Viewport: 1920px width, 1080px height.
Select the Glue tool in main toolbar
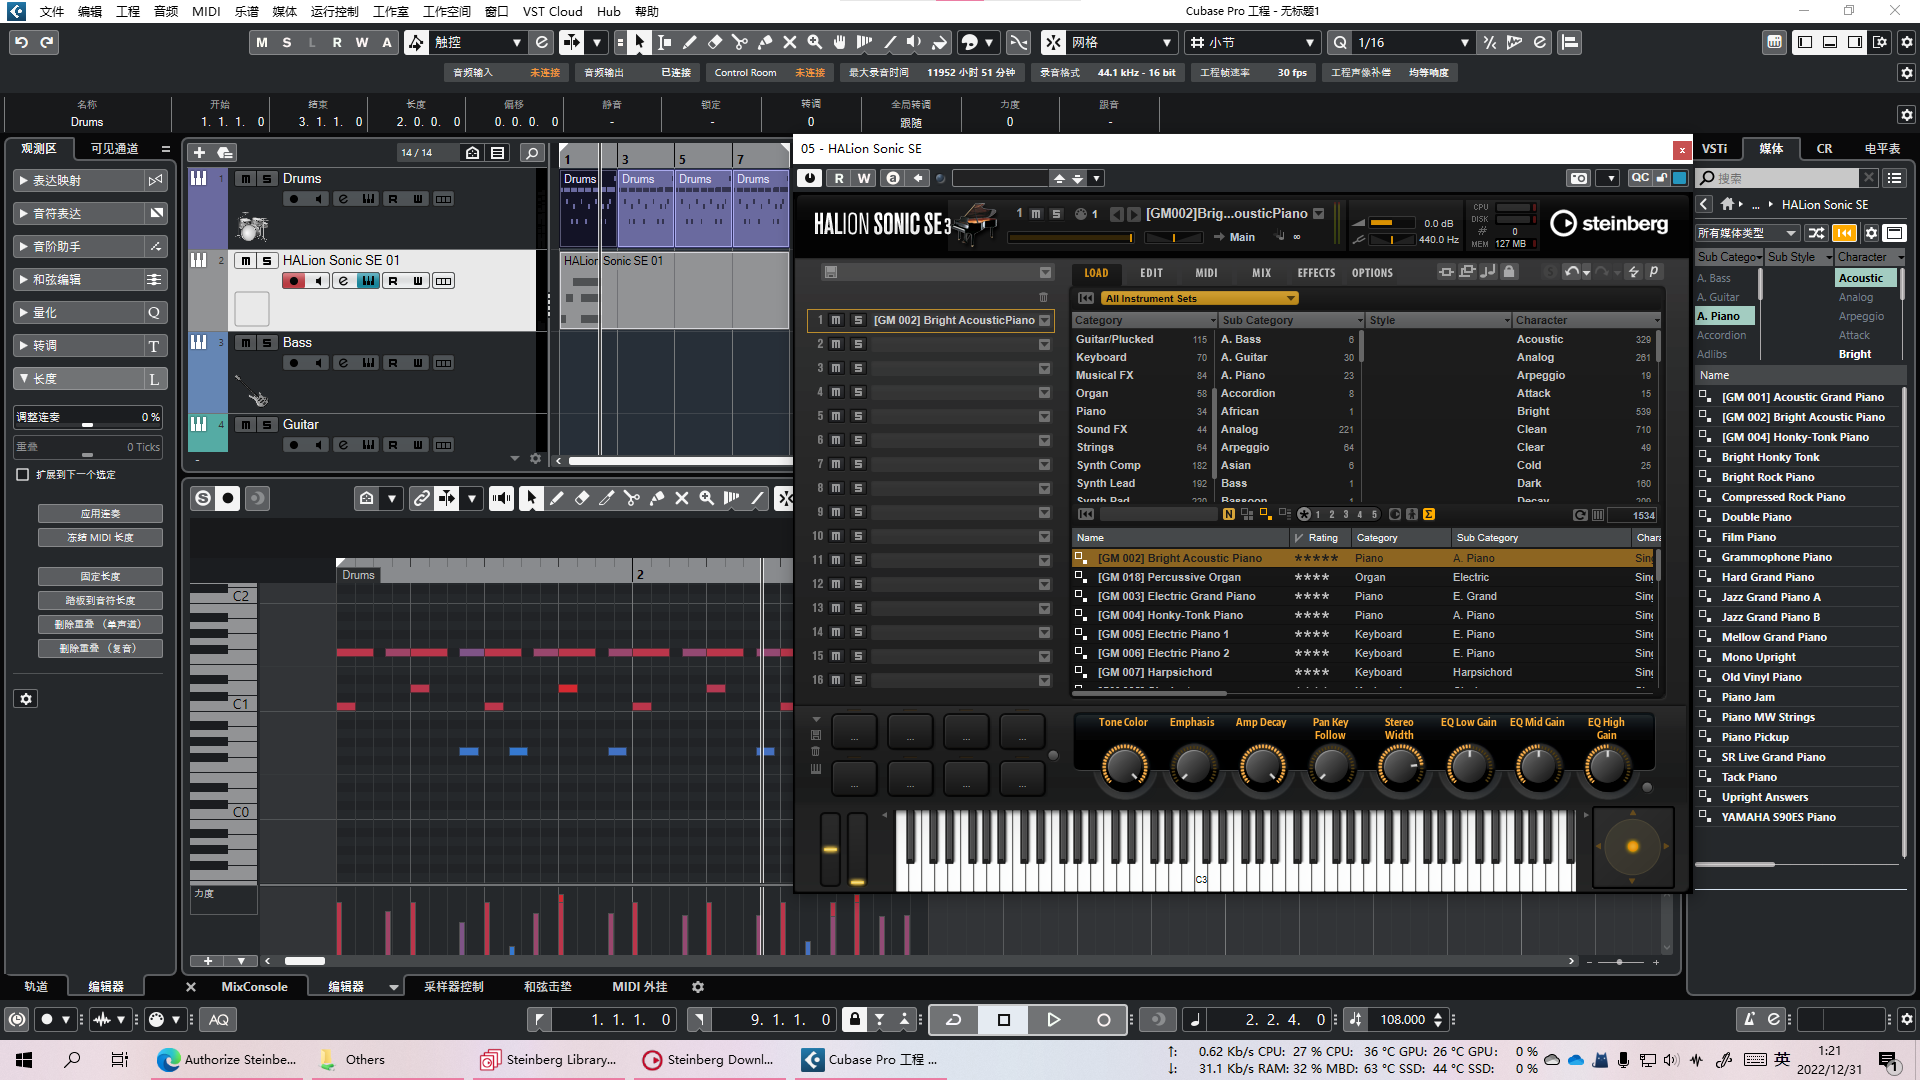pyautogui.click(x=764, y=42)
